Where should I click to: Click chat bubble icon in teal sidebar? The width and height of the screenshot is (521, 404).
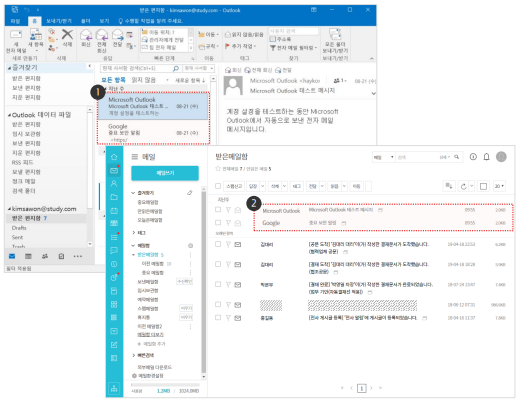point(114,250)
